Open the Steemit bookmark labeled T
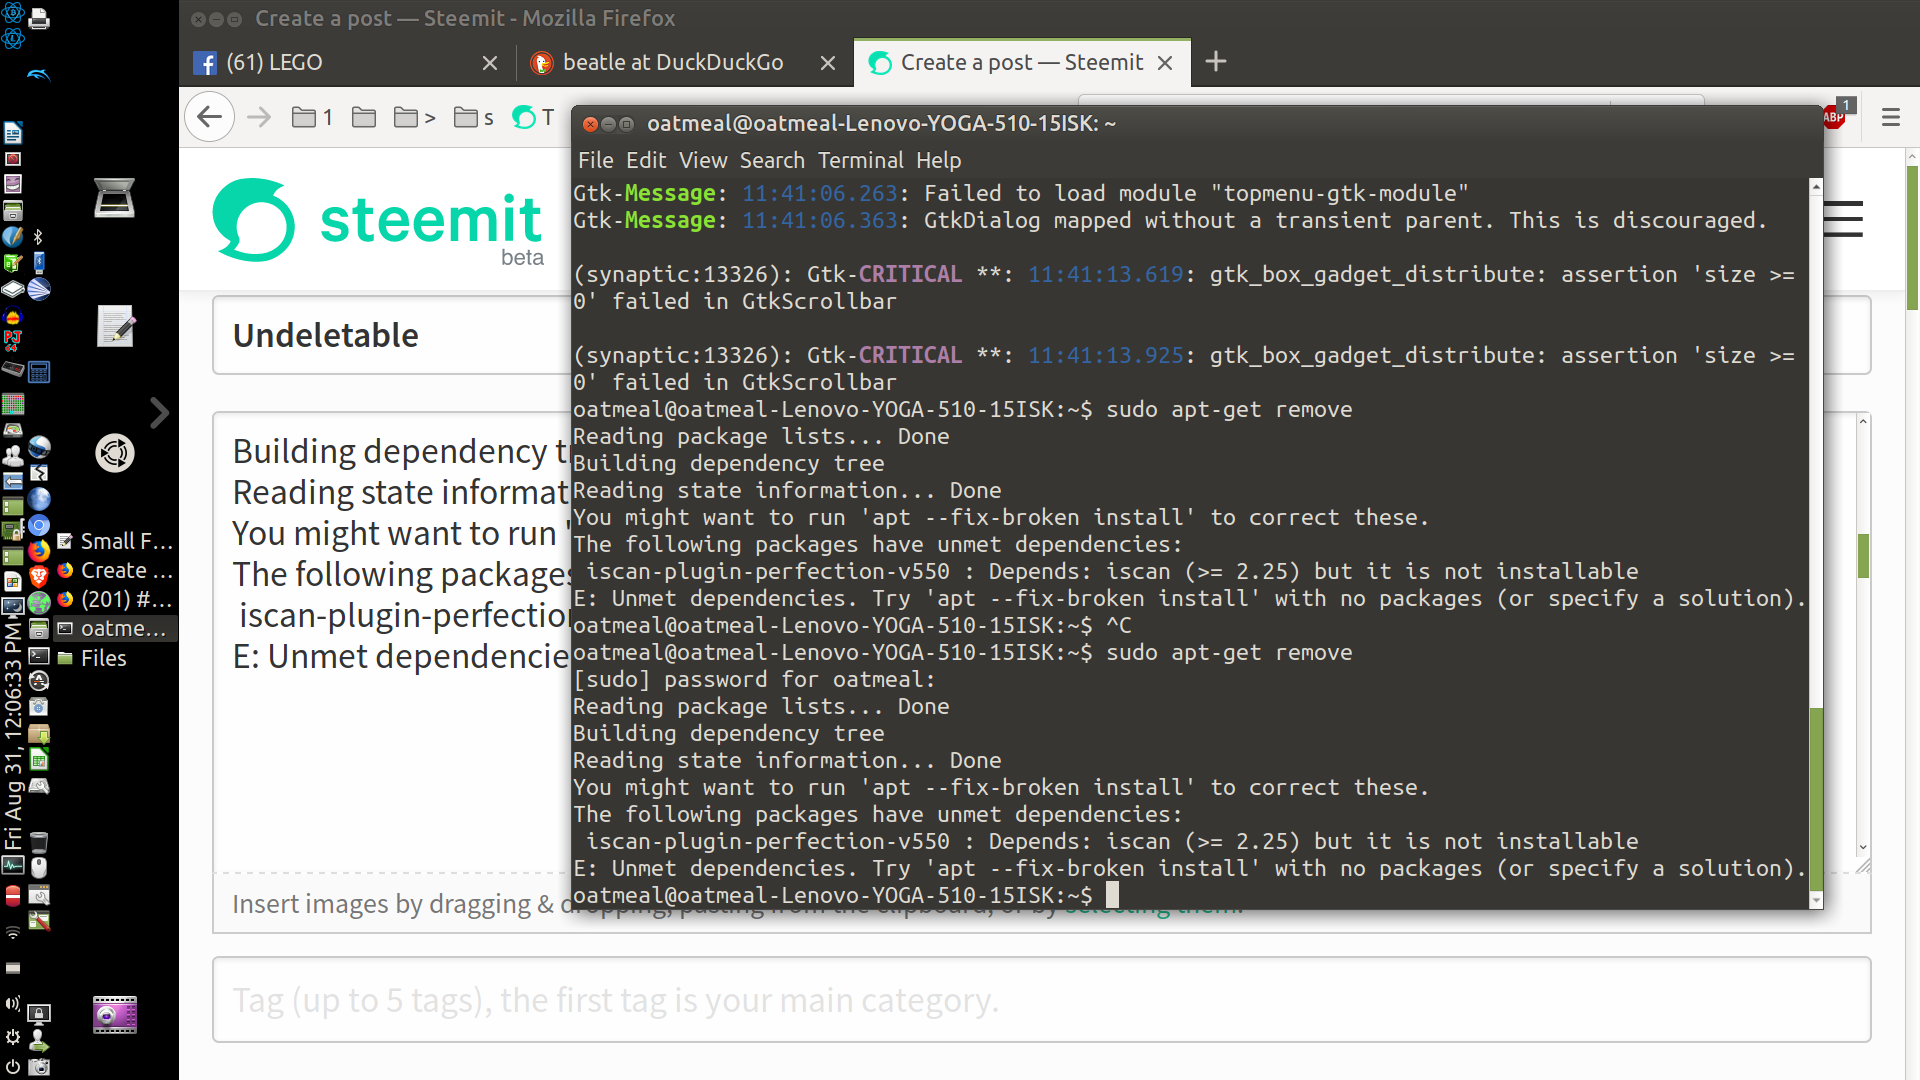The width and height of the screenshot is (1920, 1080). click(x=533, y=117)
